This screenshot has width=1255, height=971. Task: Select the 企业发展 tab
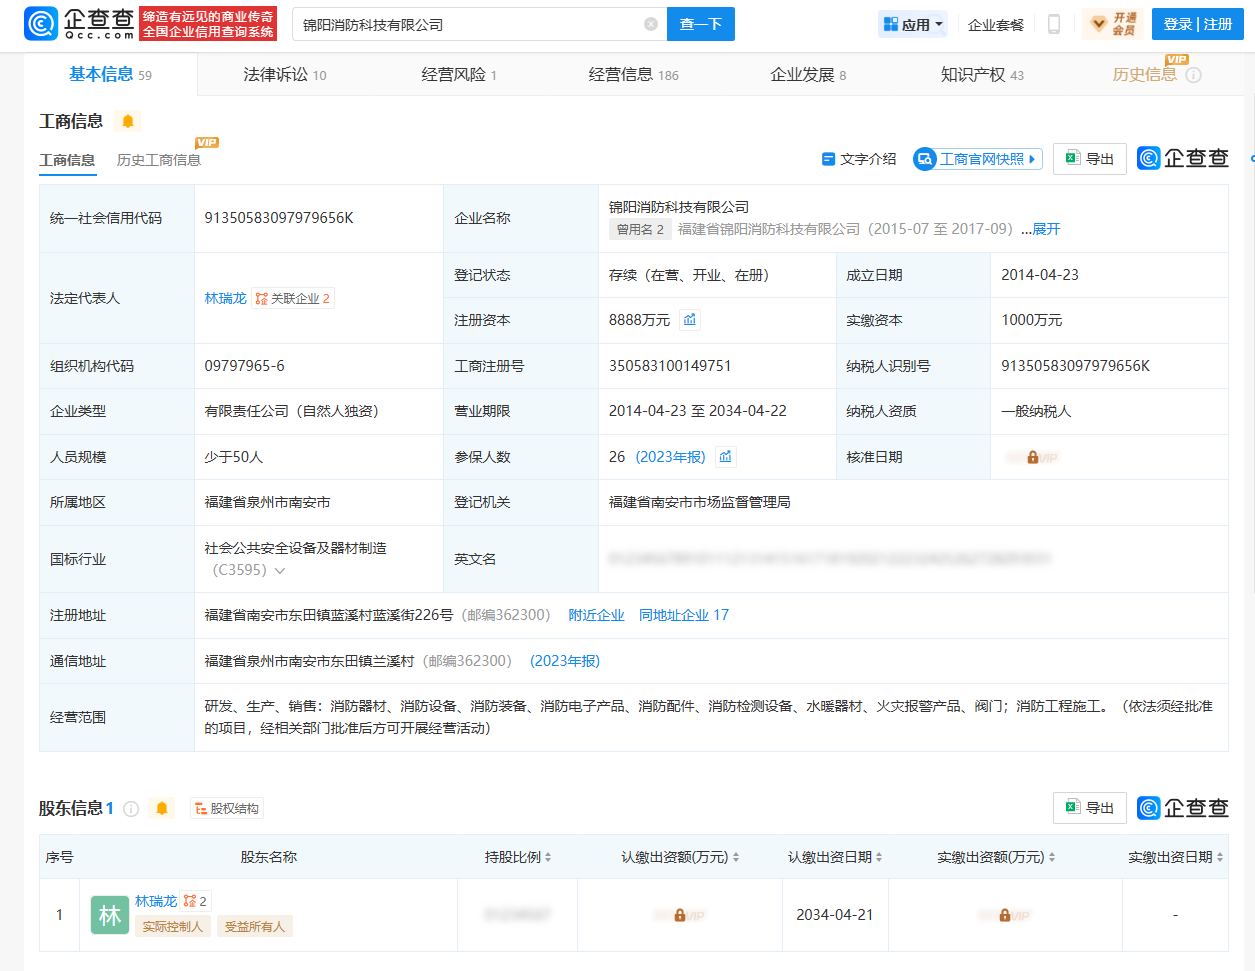point(808,74)
